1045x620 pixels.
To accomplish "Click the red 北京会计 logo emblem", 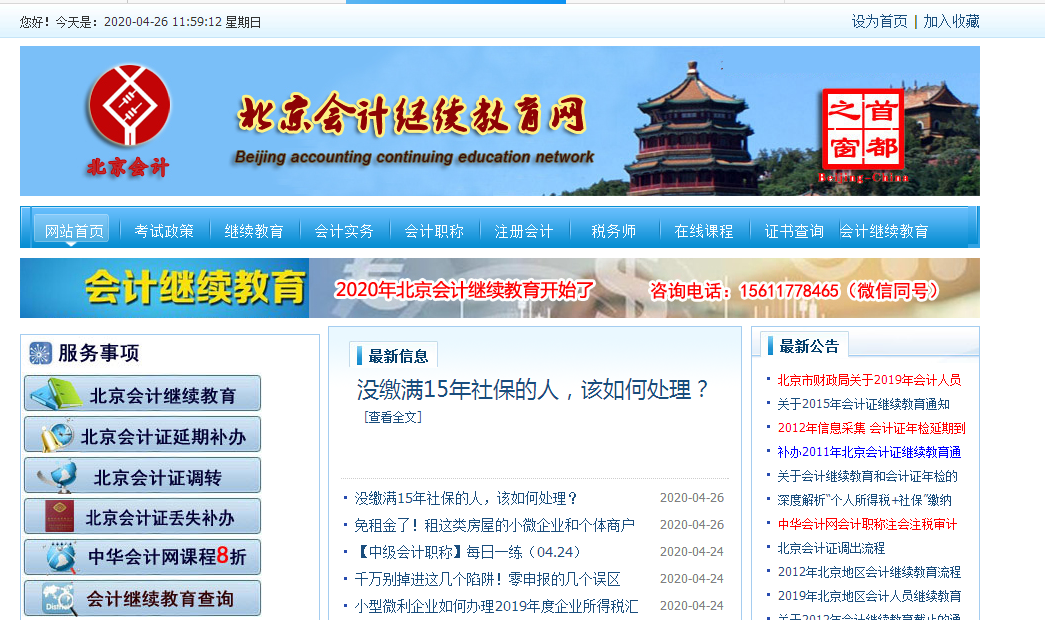I will [129, 109].
